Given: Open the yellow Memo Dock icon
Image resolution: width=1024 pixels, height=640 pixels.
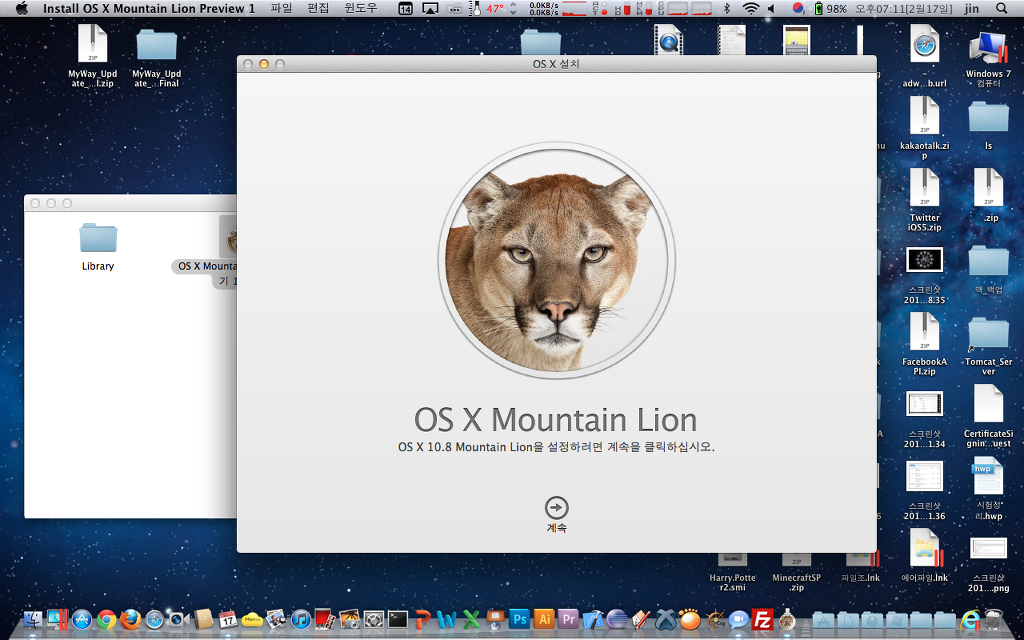Looking at the screenshot, I should tap(252, 619).
